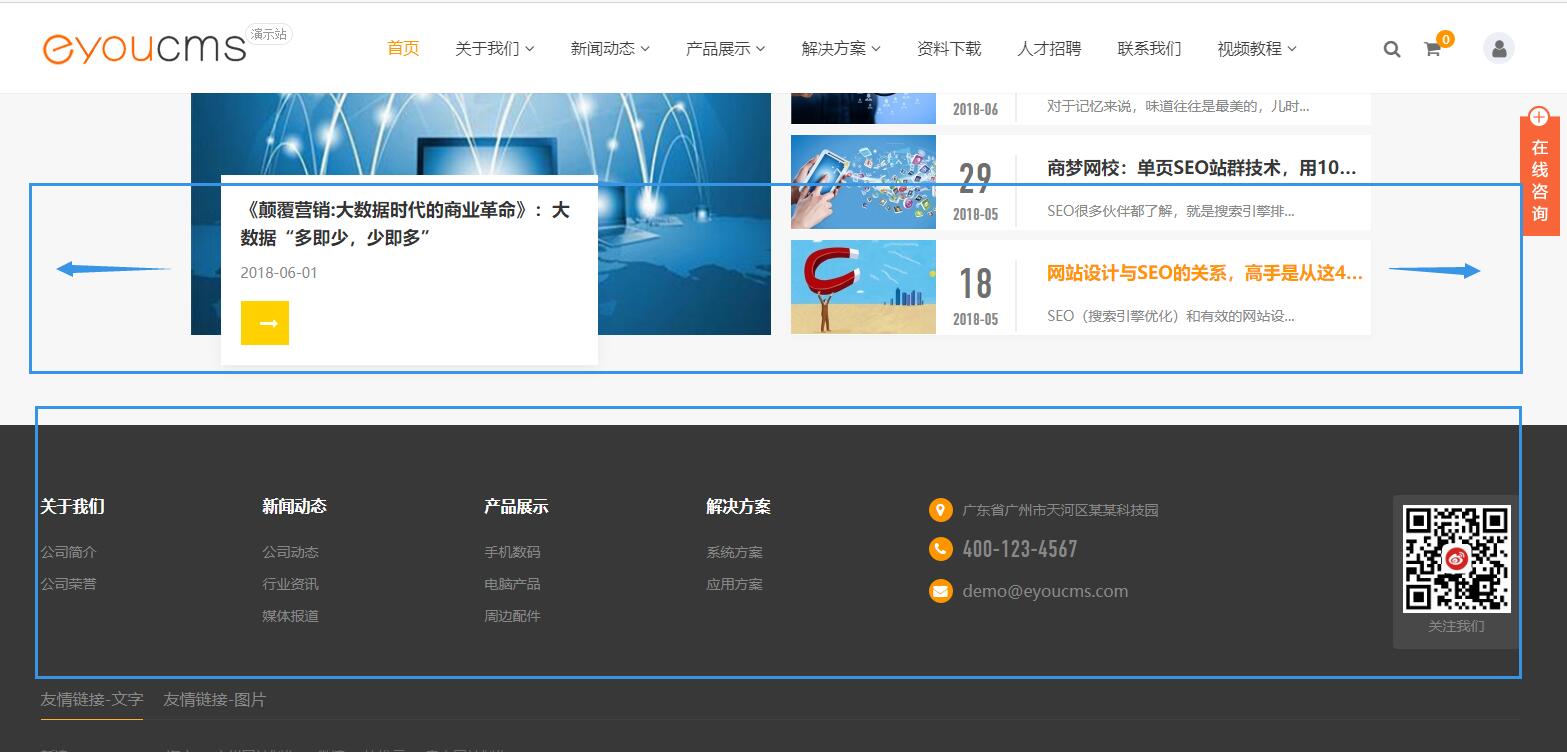This screenshot has width=1567, height=752.
Task: Open footer heading 产品展示
Action: coord(516,507)
